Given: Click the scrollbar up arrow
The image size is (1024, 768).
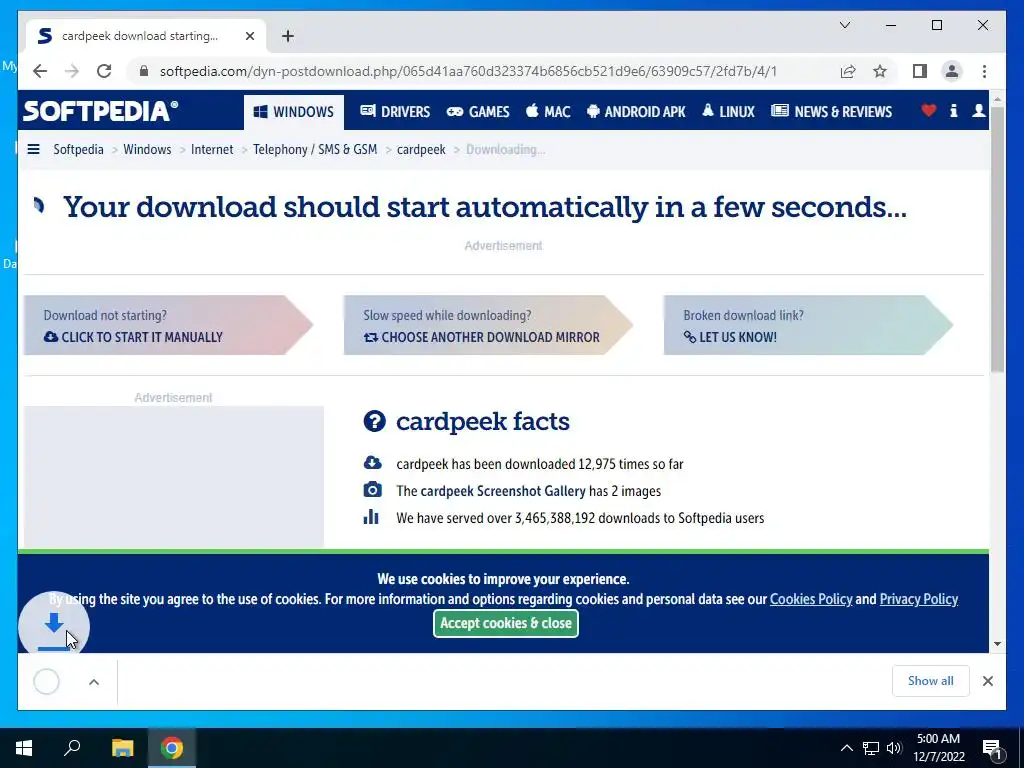Looking at the screenshot, I should (x=997, y=99).
